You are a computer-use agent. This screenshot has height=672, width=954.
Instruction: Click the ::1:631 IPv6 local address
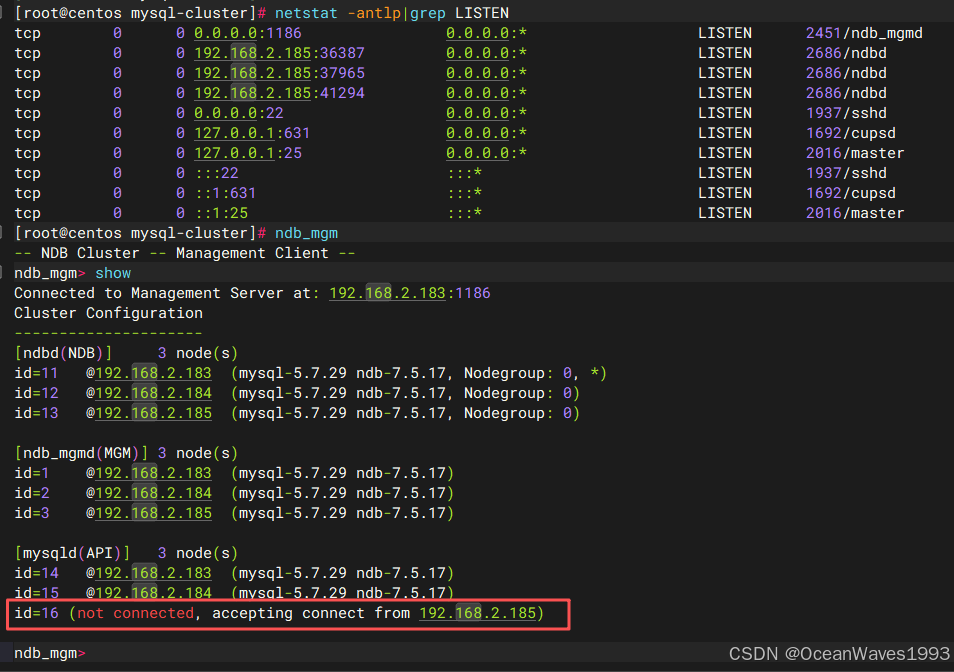[x=225, y=193]
